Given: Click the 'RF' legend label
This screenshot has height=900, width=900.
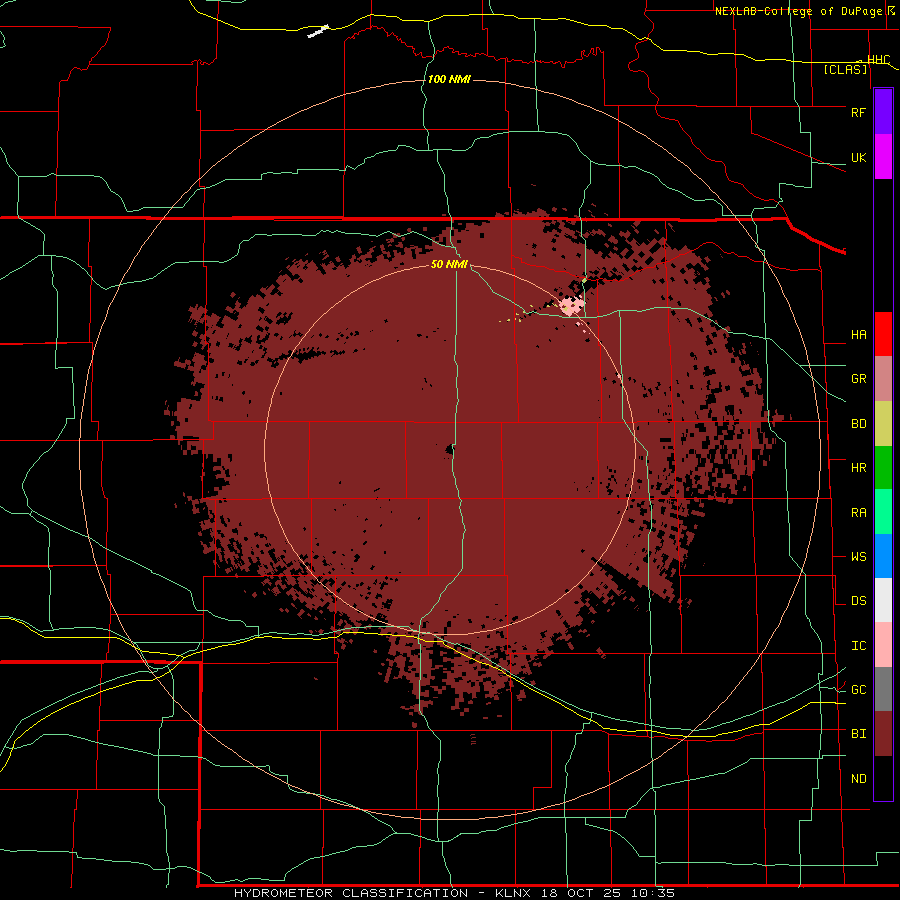Looking at the screenshot, I should [858, 112].
